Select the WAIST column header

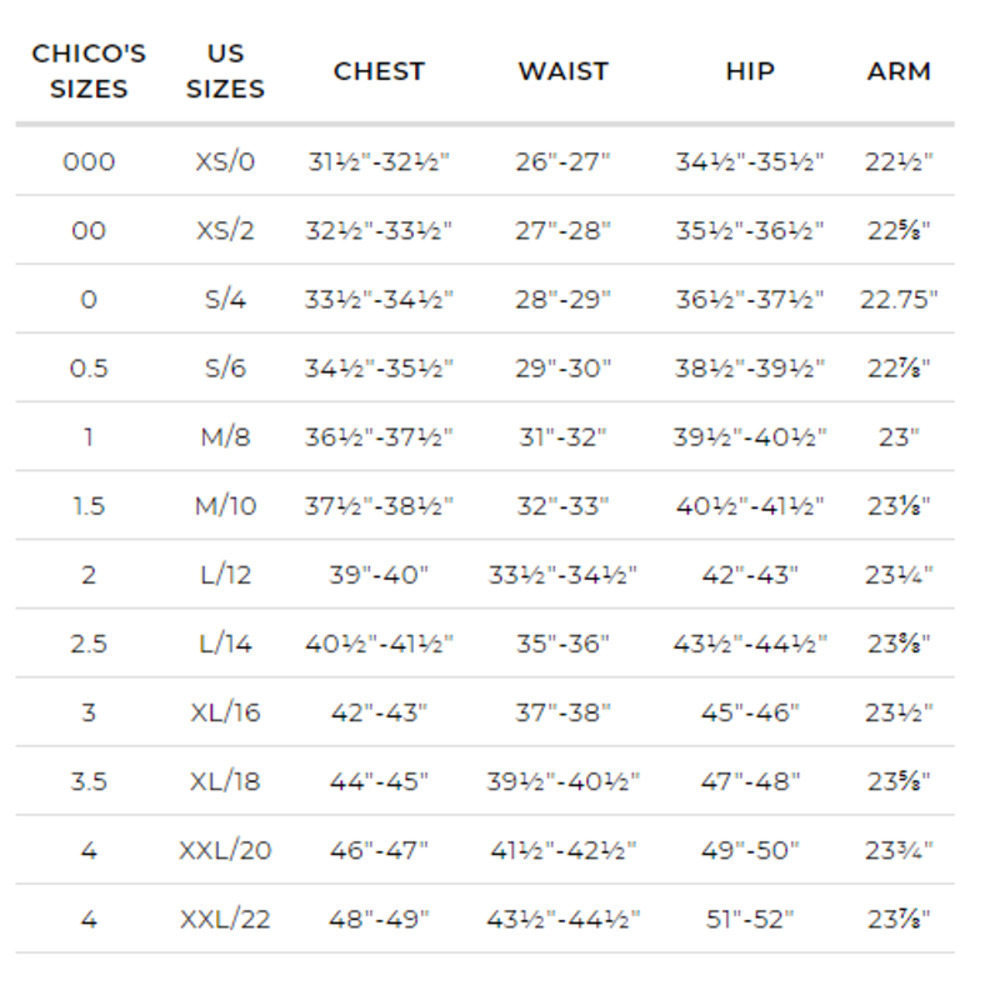[563, 71]
